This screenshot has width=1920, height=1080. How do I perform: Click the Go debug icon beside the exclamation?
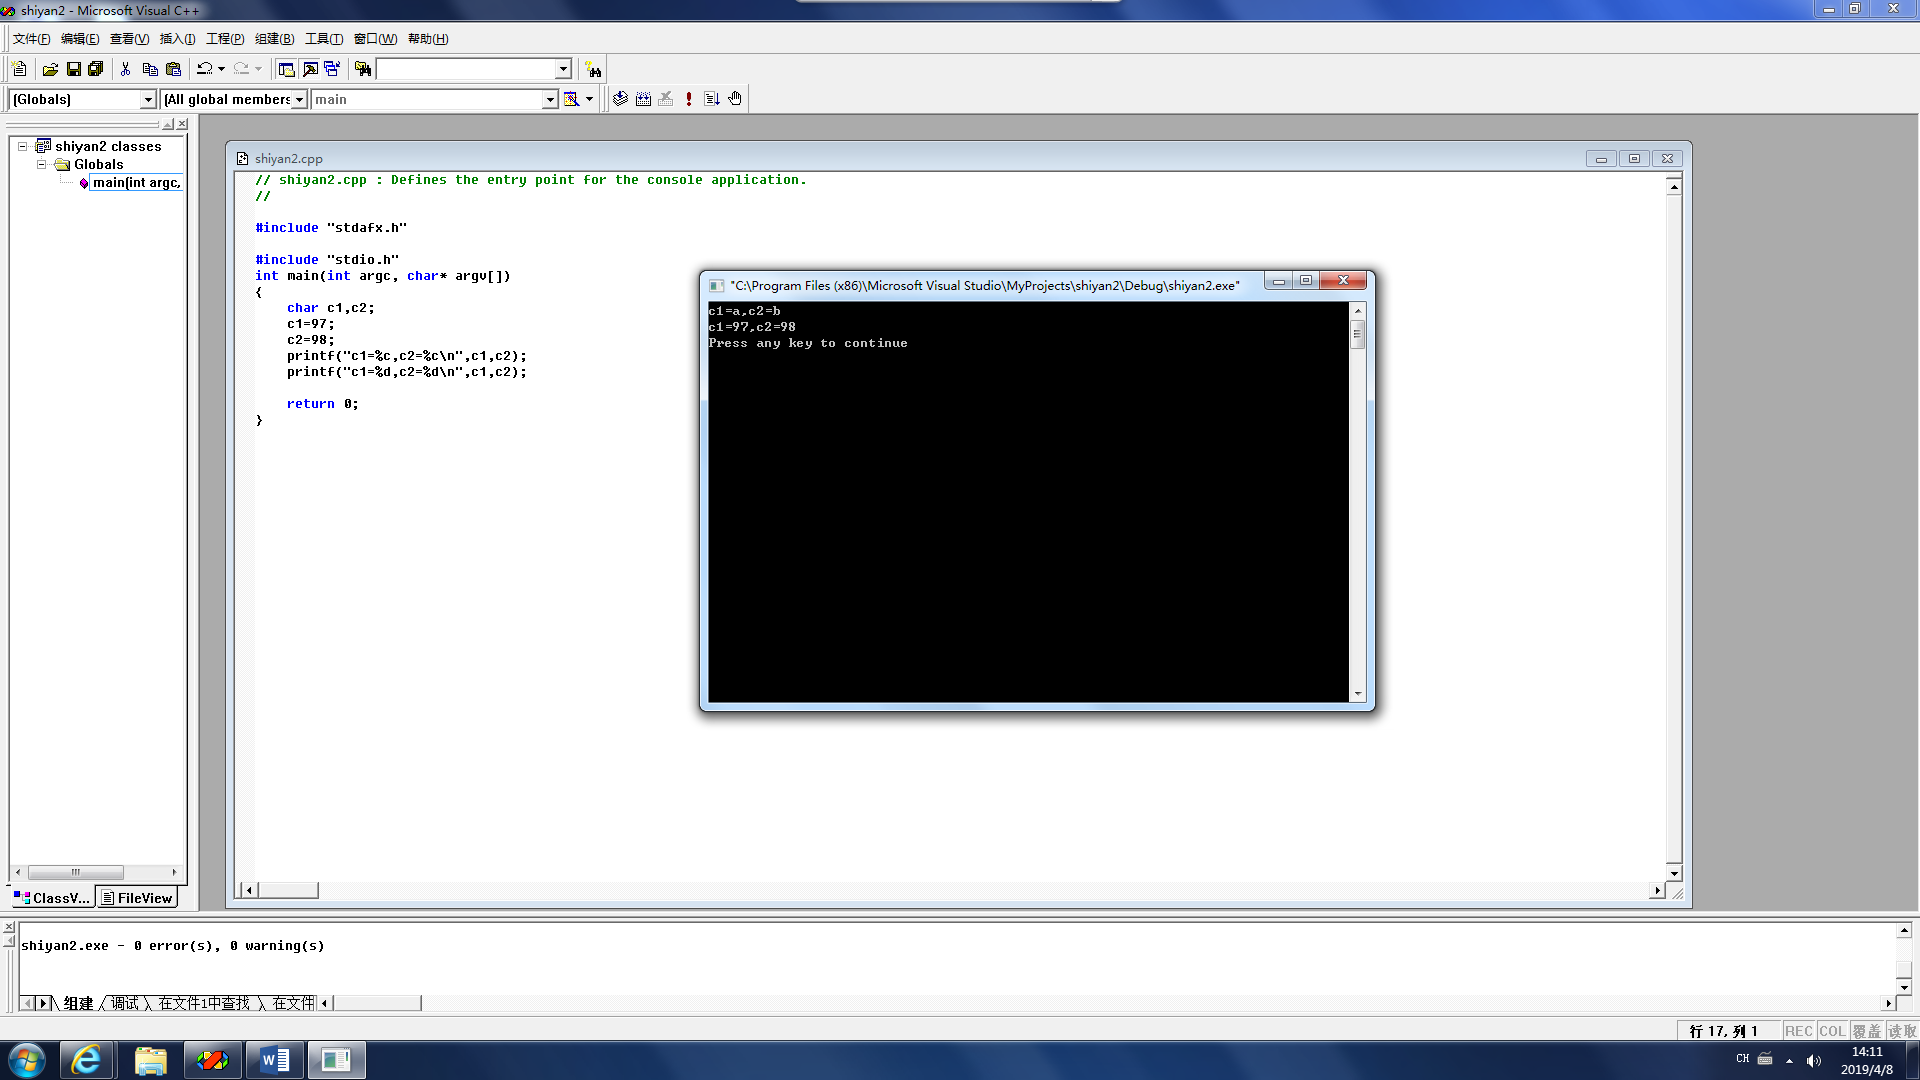pyautogui.click(x=712, y=99)
